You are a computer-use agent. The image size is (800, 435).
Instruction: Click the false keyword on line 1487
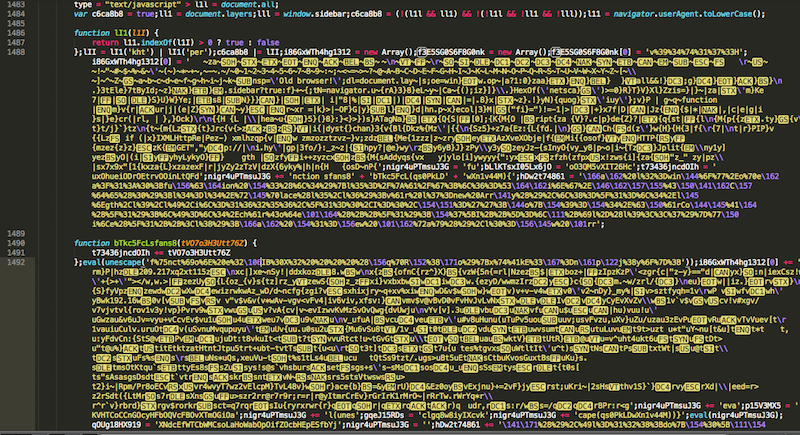pyautogui.click(x=268, y=43)
